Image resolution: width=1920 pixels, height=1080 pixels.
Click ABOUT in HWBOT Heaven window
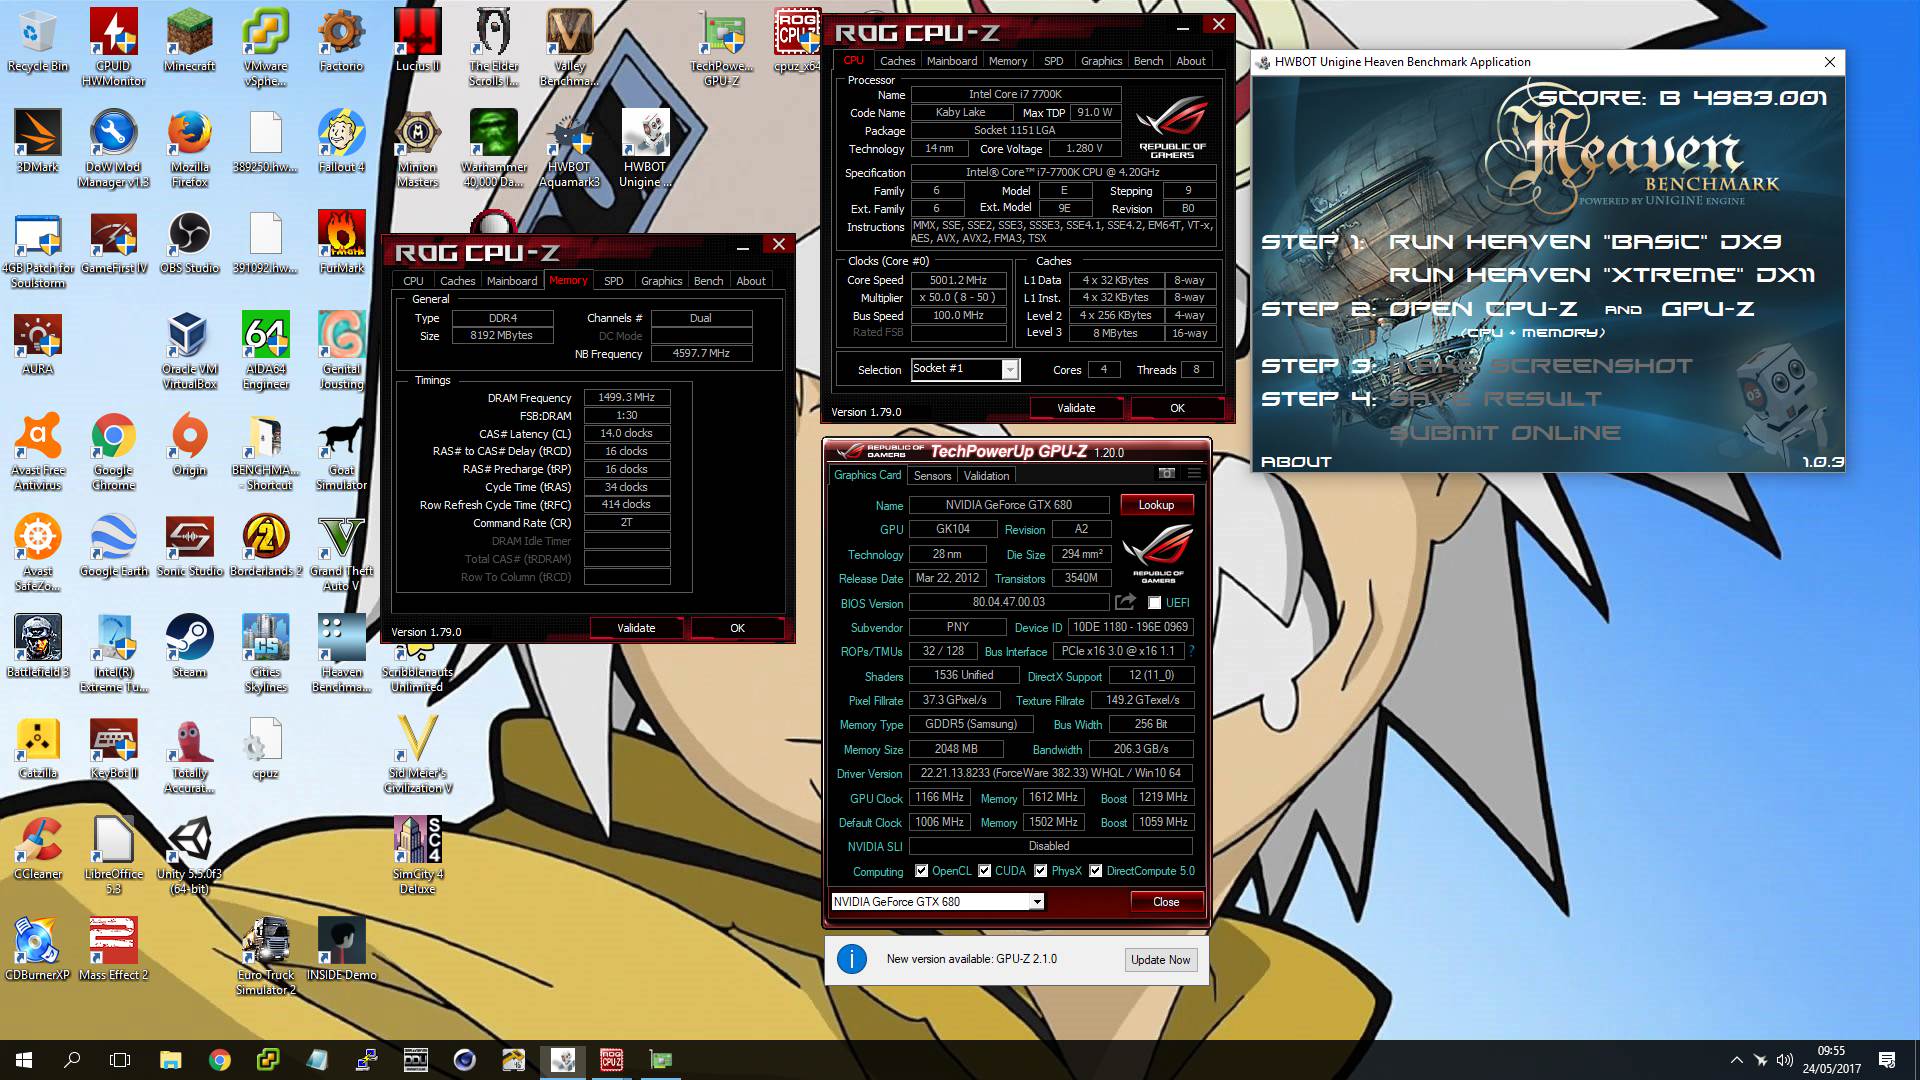click(1296, 462)
